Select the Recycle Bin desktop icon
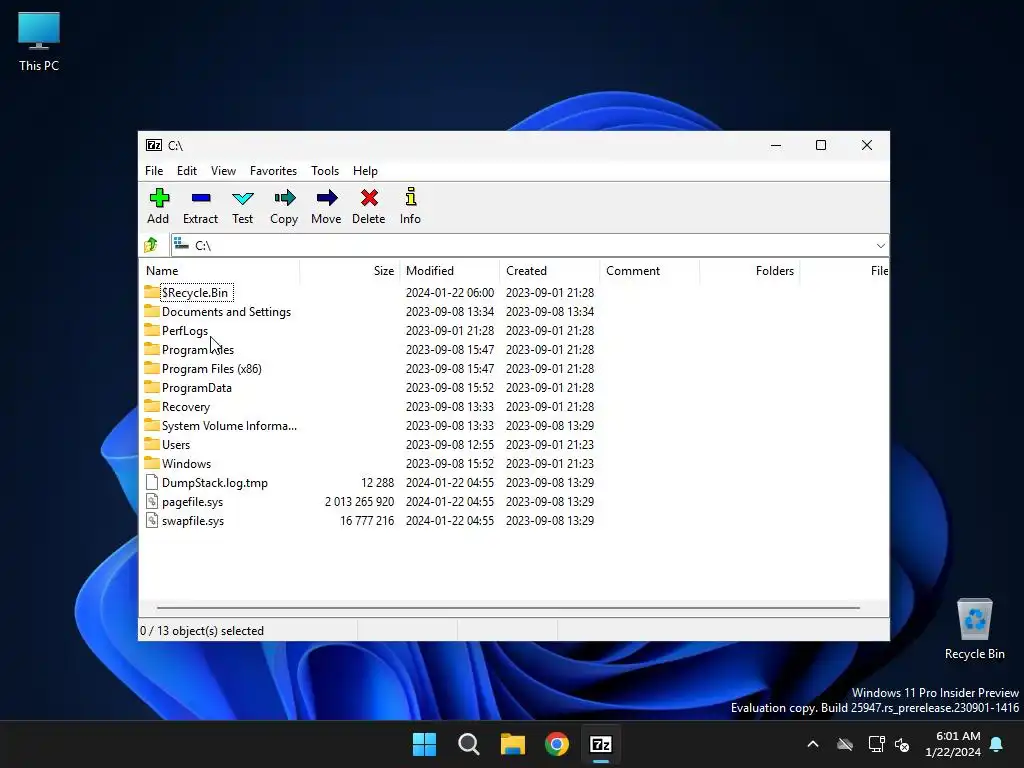Viewport: 1024px width, 768px height. tap(974, 630)
